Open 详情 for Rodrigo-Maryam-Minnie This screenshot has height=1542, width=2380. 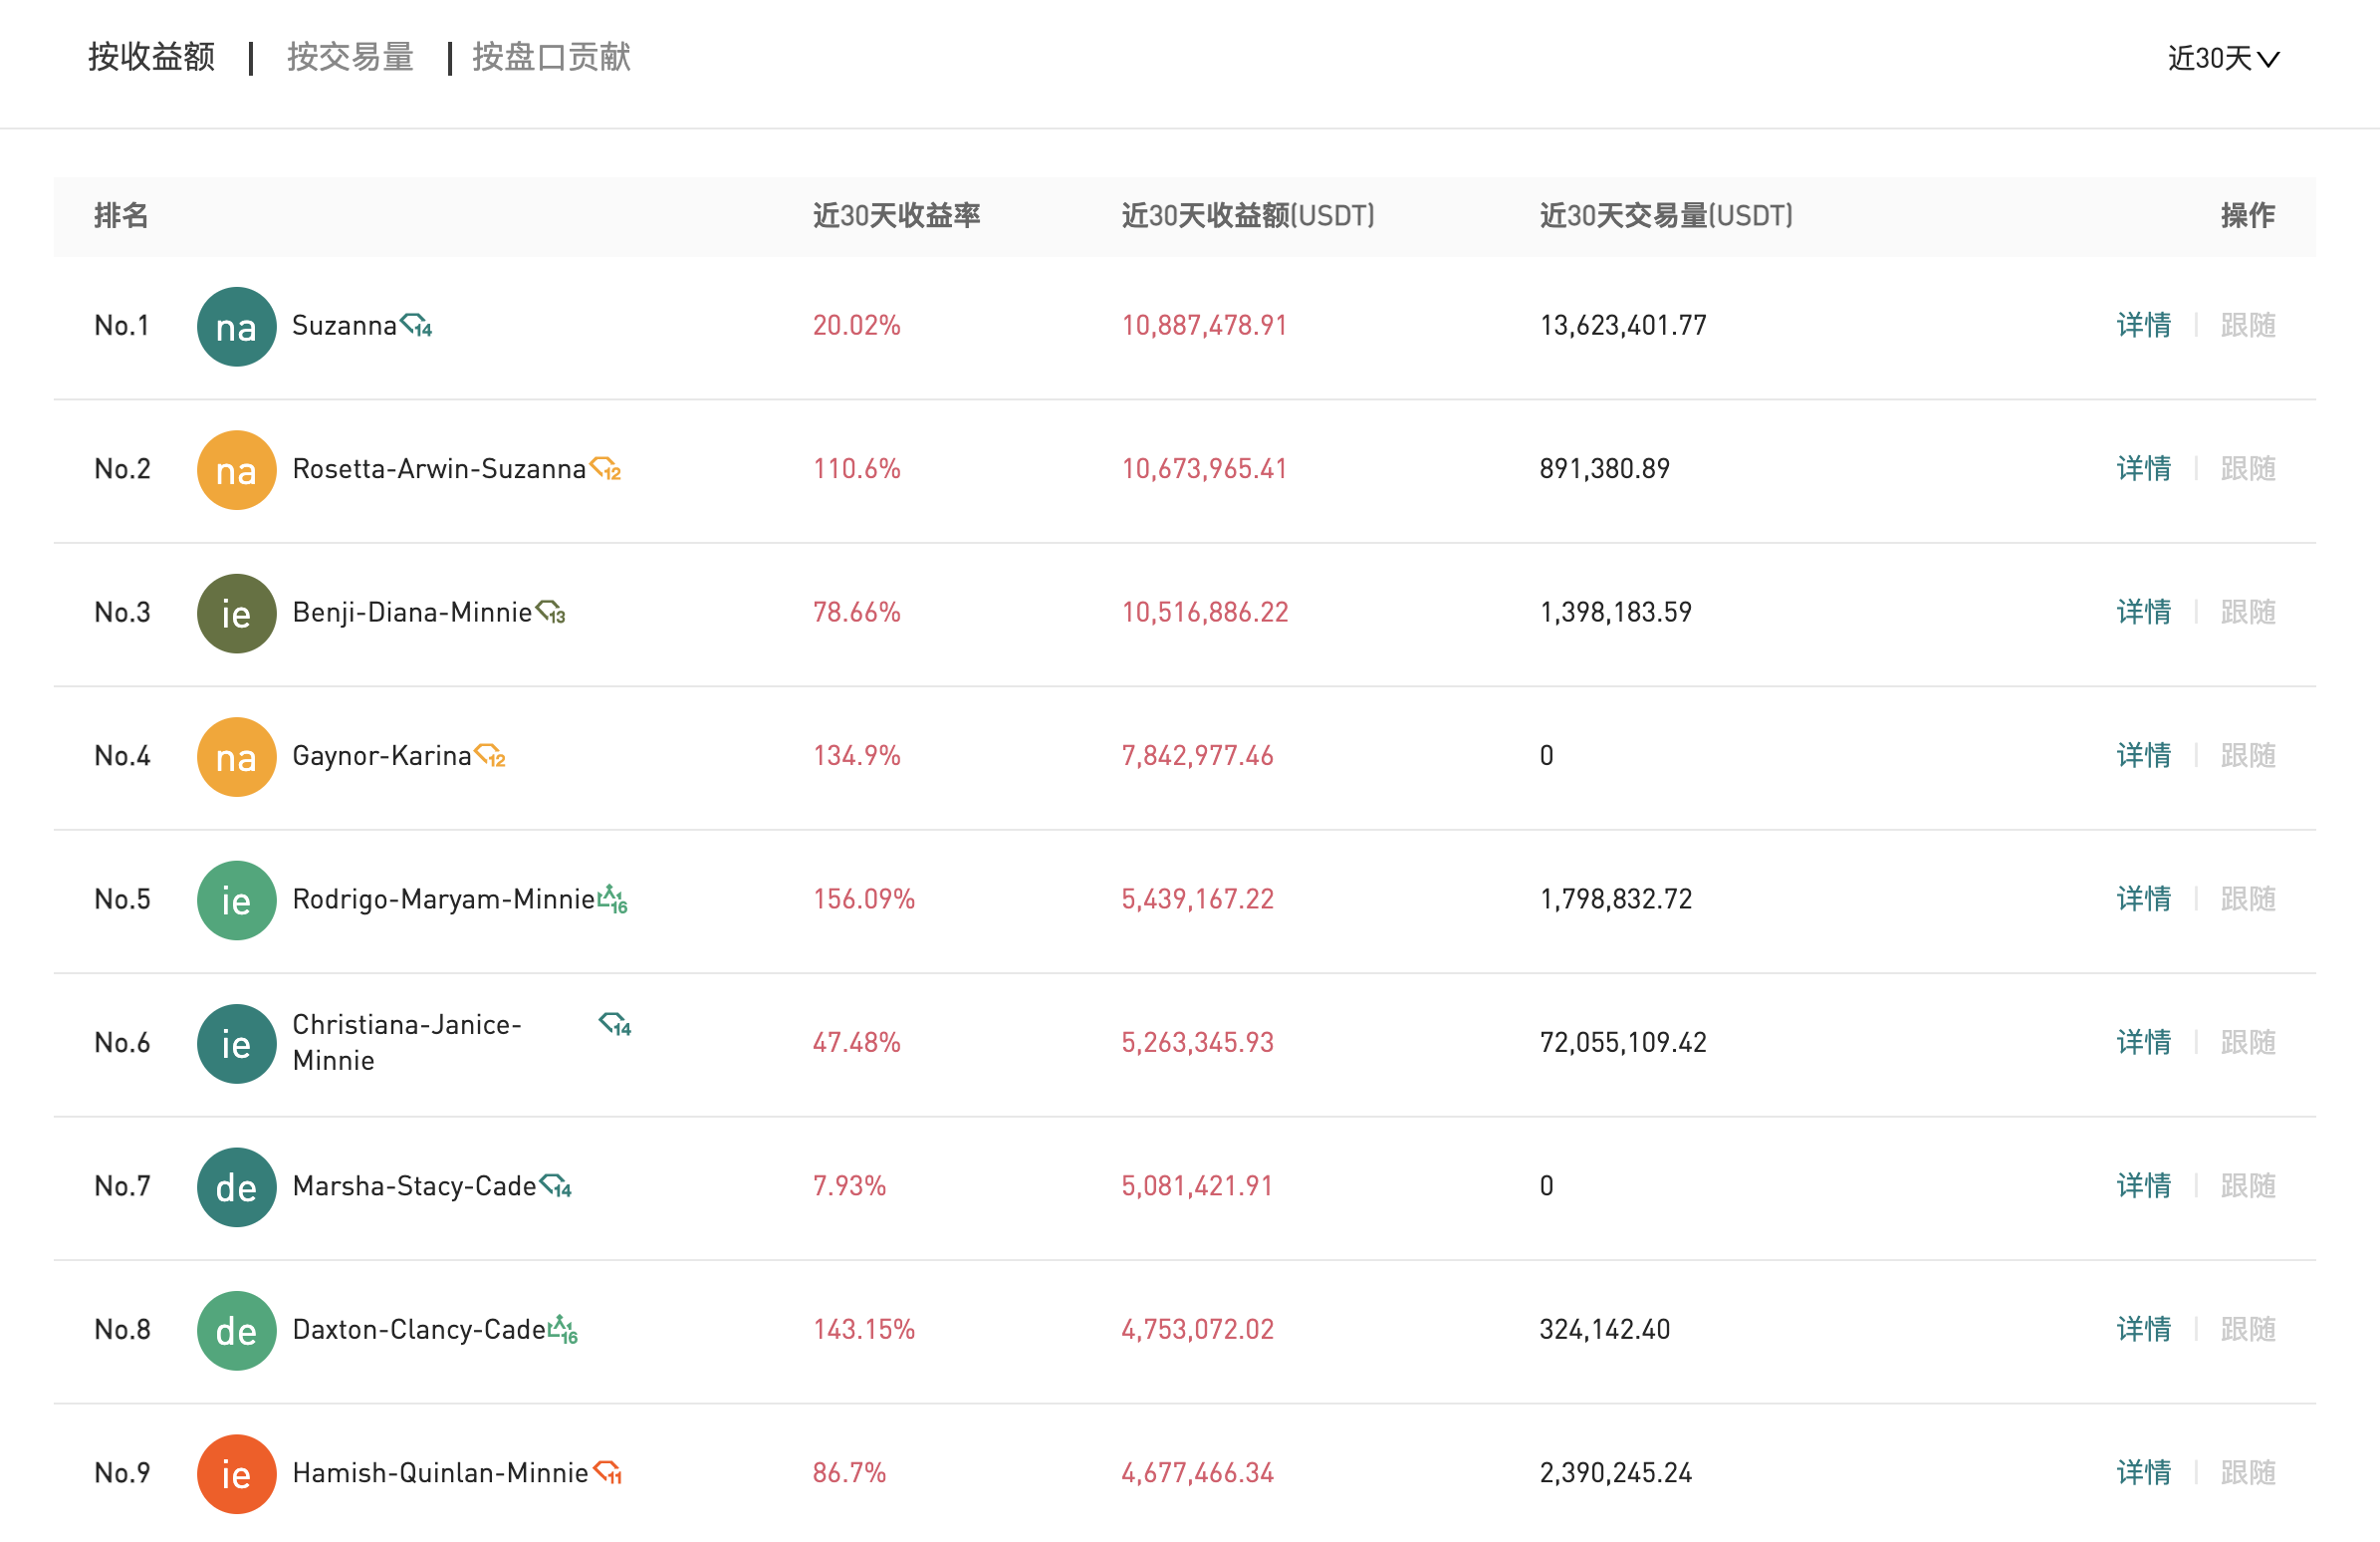2143,899
